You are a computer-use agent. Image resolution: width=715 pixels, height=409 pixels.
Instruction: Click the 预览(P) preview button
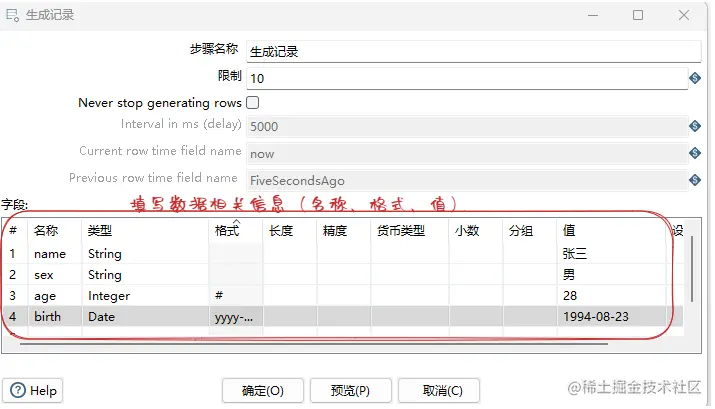coord(350,391)
